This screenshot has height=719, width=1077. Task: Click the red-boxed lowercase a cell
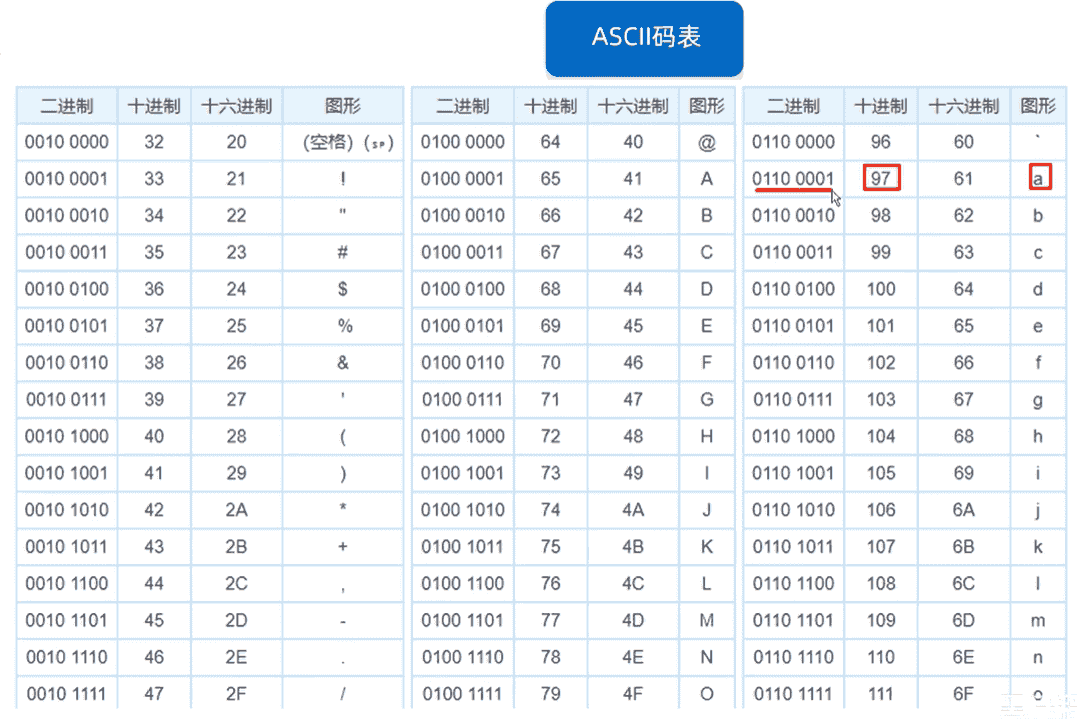pos(1039,179)
